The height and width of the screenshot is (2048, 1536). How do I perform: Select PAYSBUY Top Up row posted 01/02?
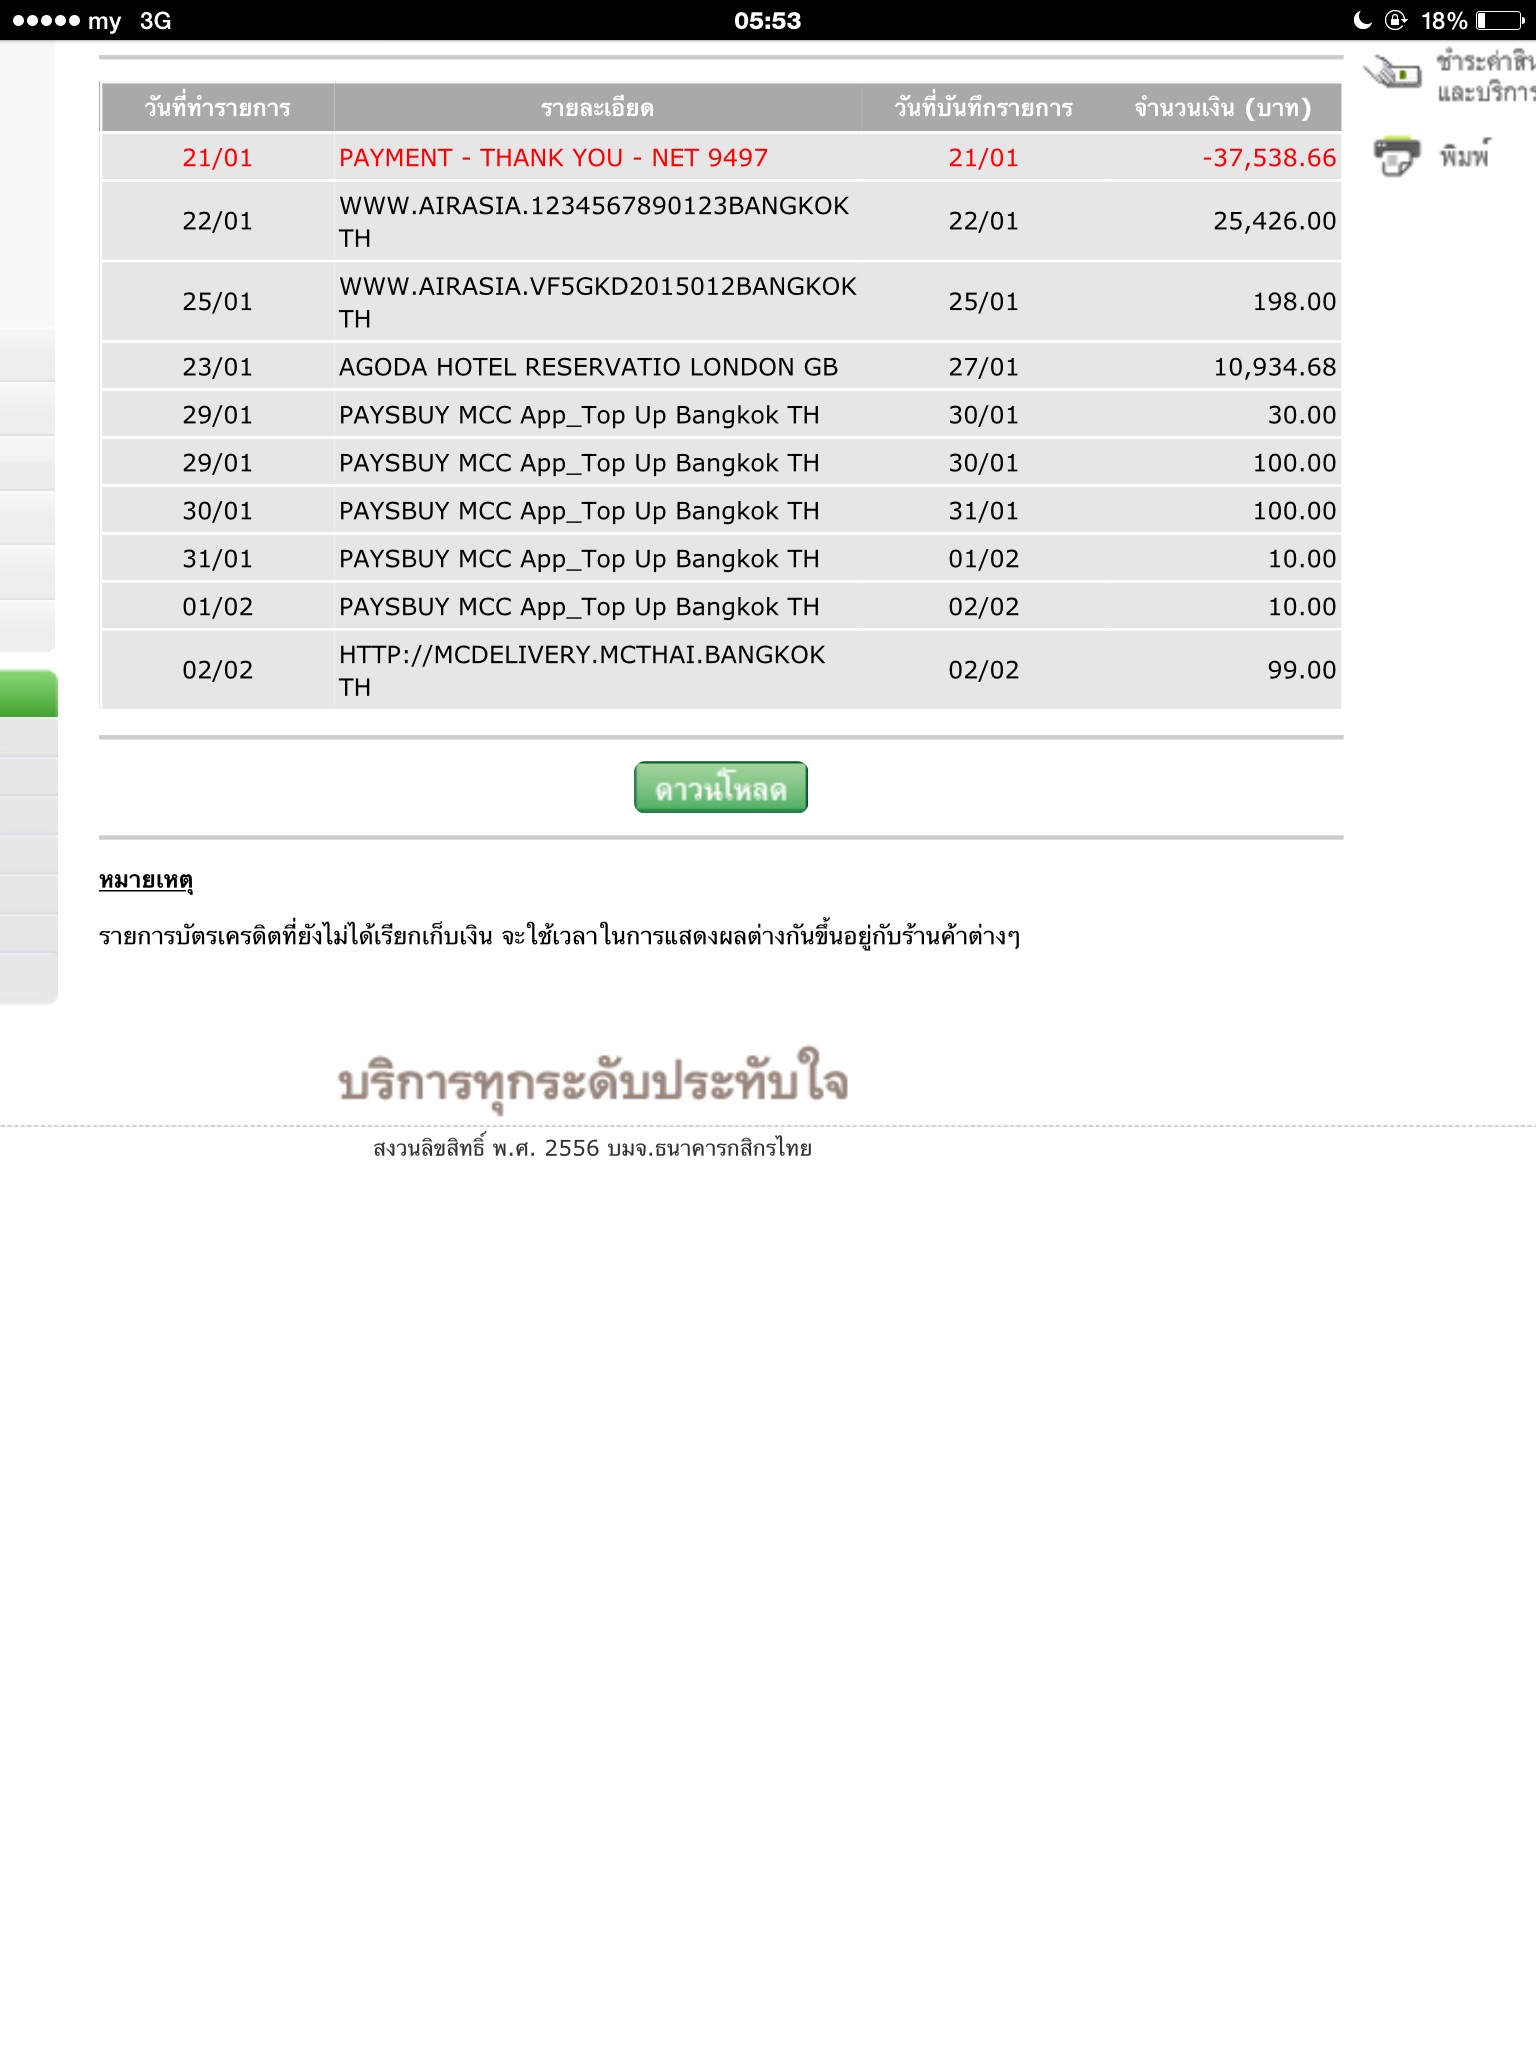(x=721, y=559)
